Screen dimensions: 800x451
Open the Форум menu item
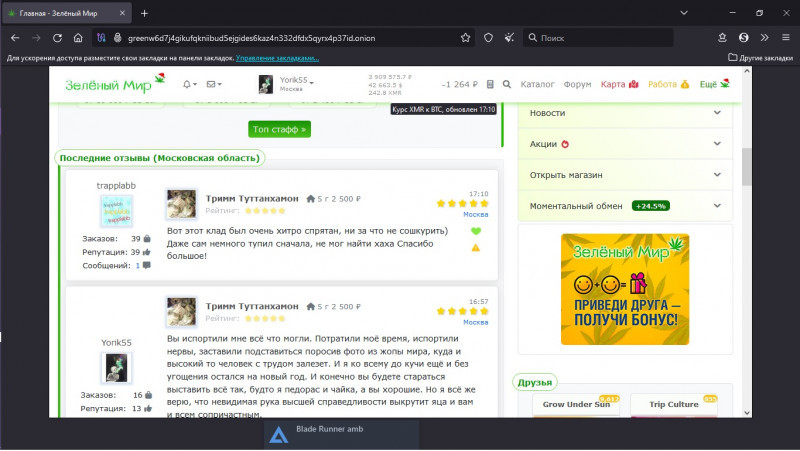(578, 85)
